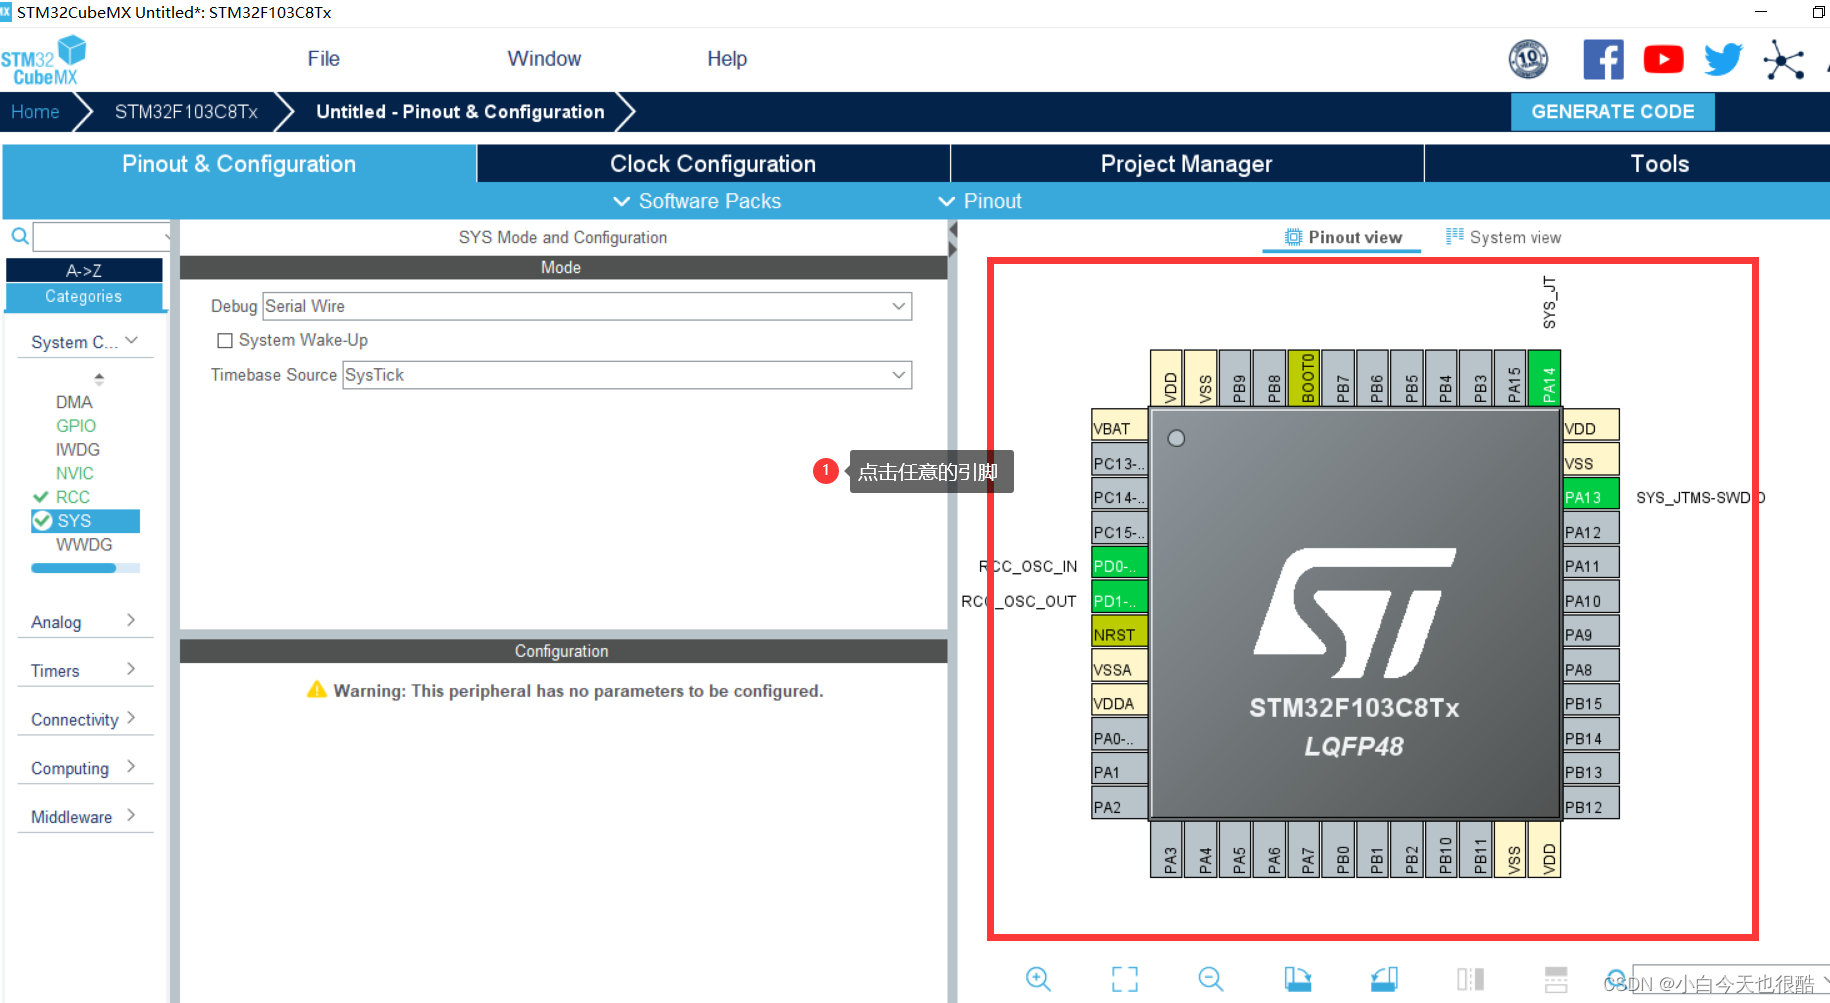
Task: Enable the System Wake-Up checkbox
Action: [225, 340]
